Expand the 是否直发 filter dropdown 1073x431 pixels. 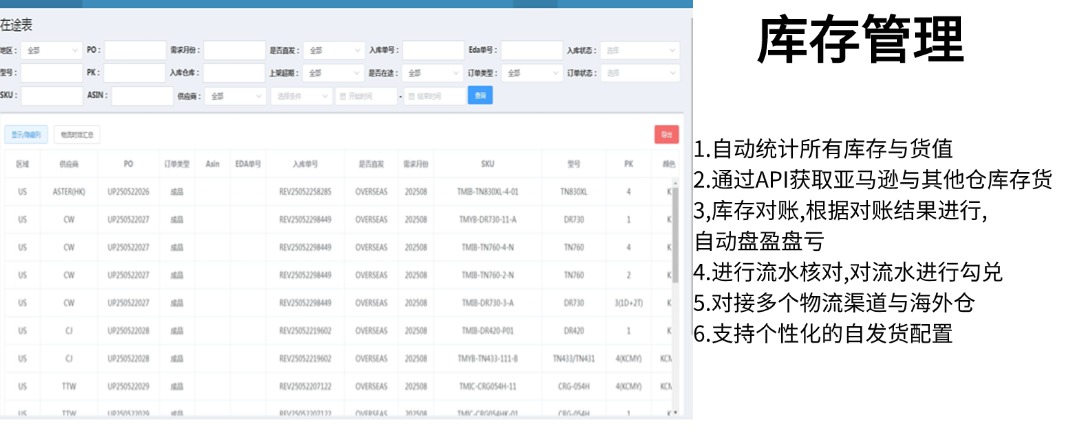click(x=333, y=49)
